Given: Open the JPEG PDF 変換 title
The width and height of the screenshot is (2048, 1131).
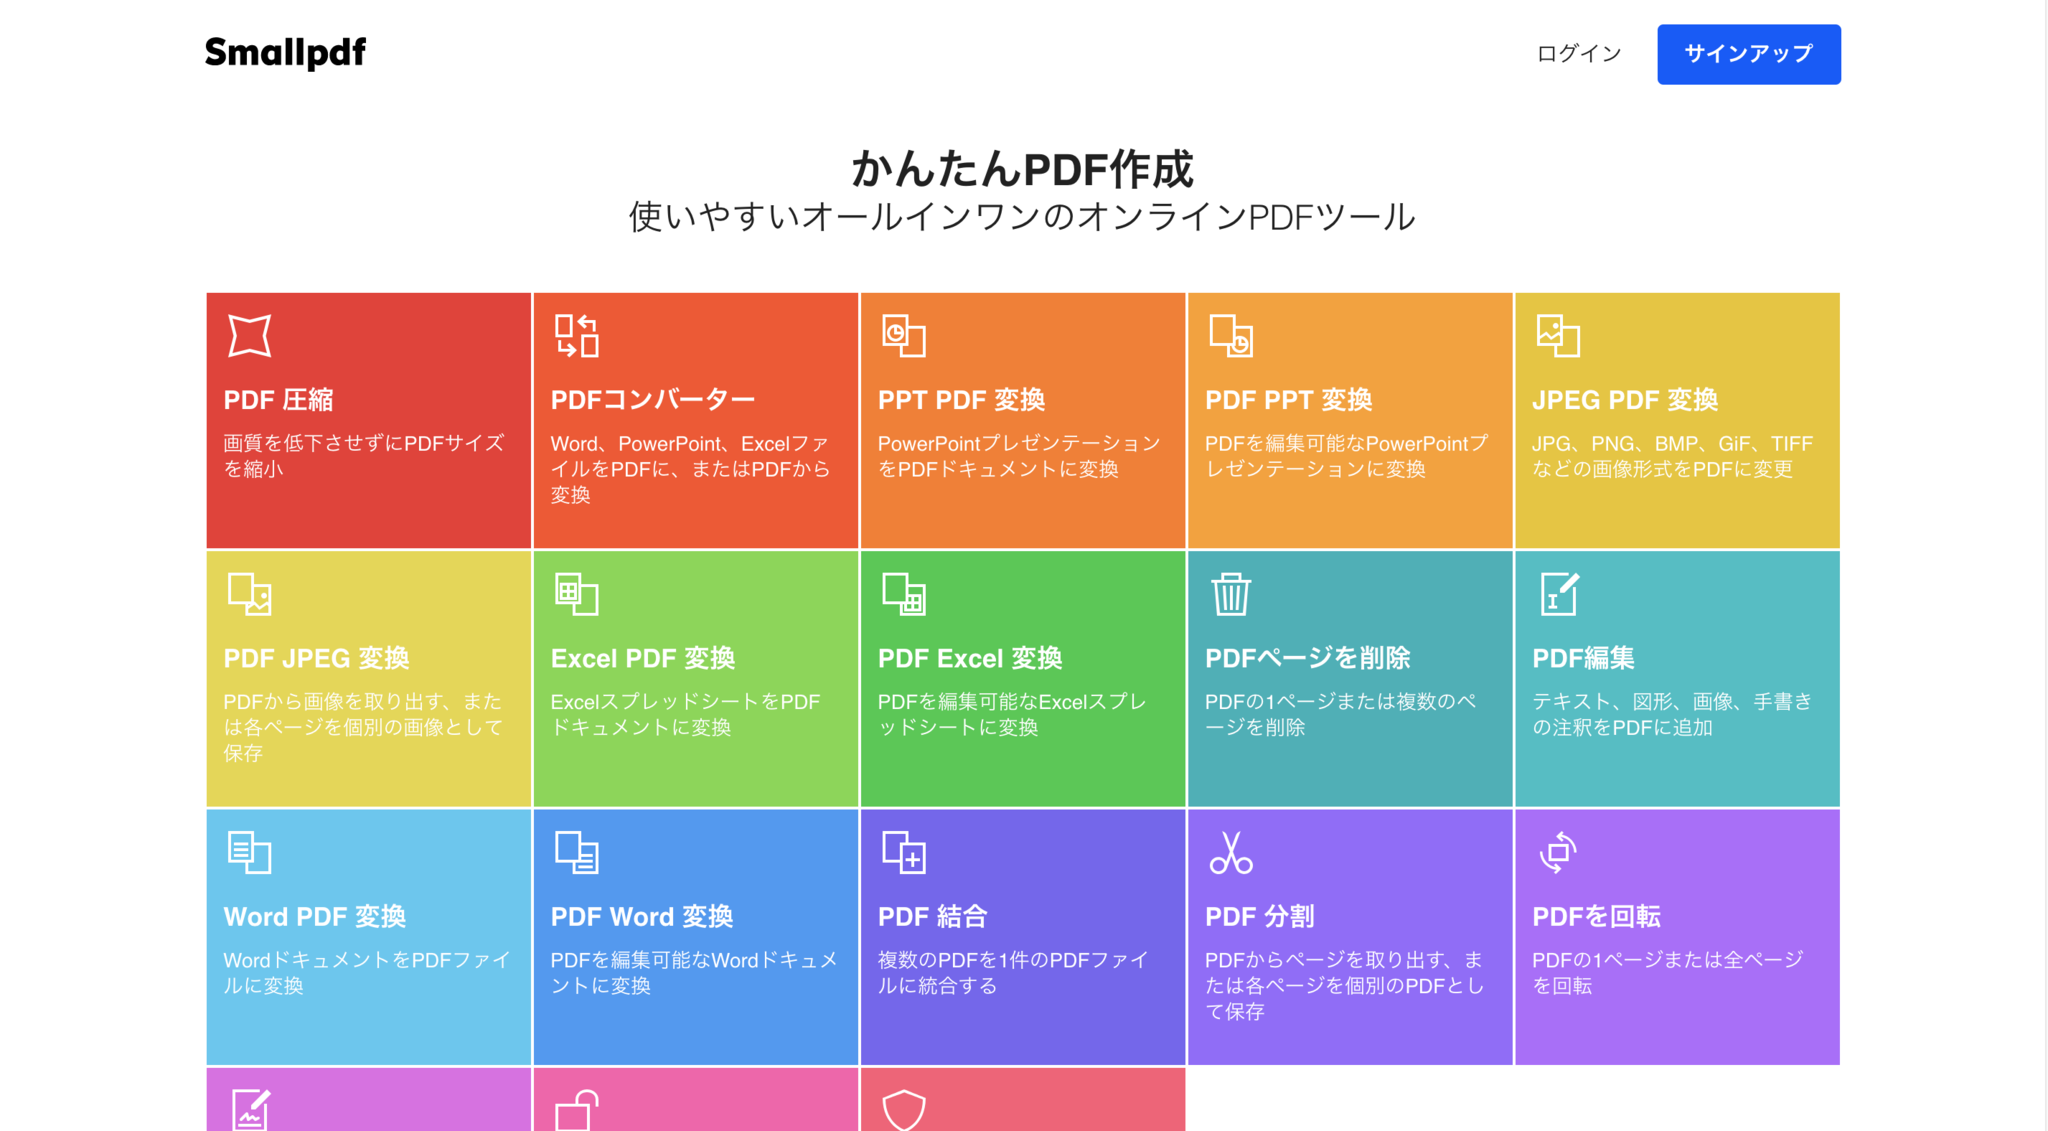Looking at the screenshot, I should pos(1625,400).
